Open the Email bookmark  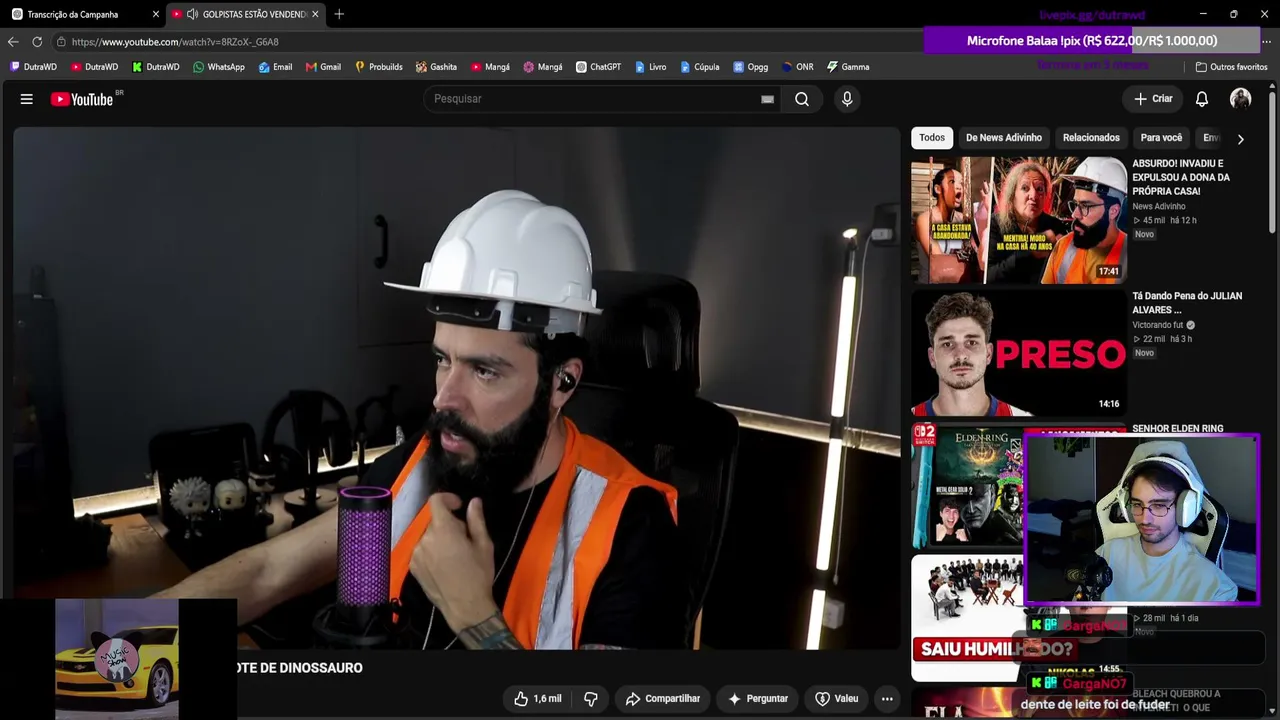point(275,67)
